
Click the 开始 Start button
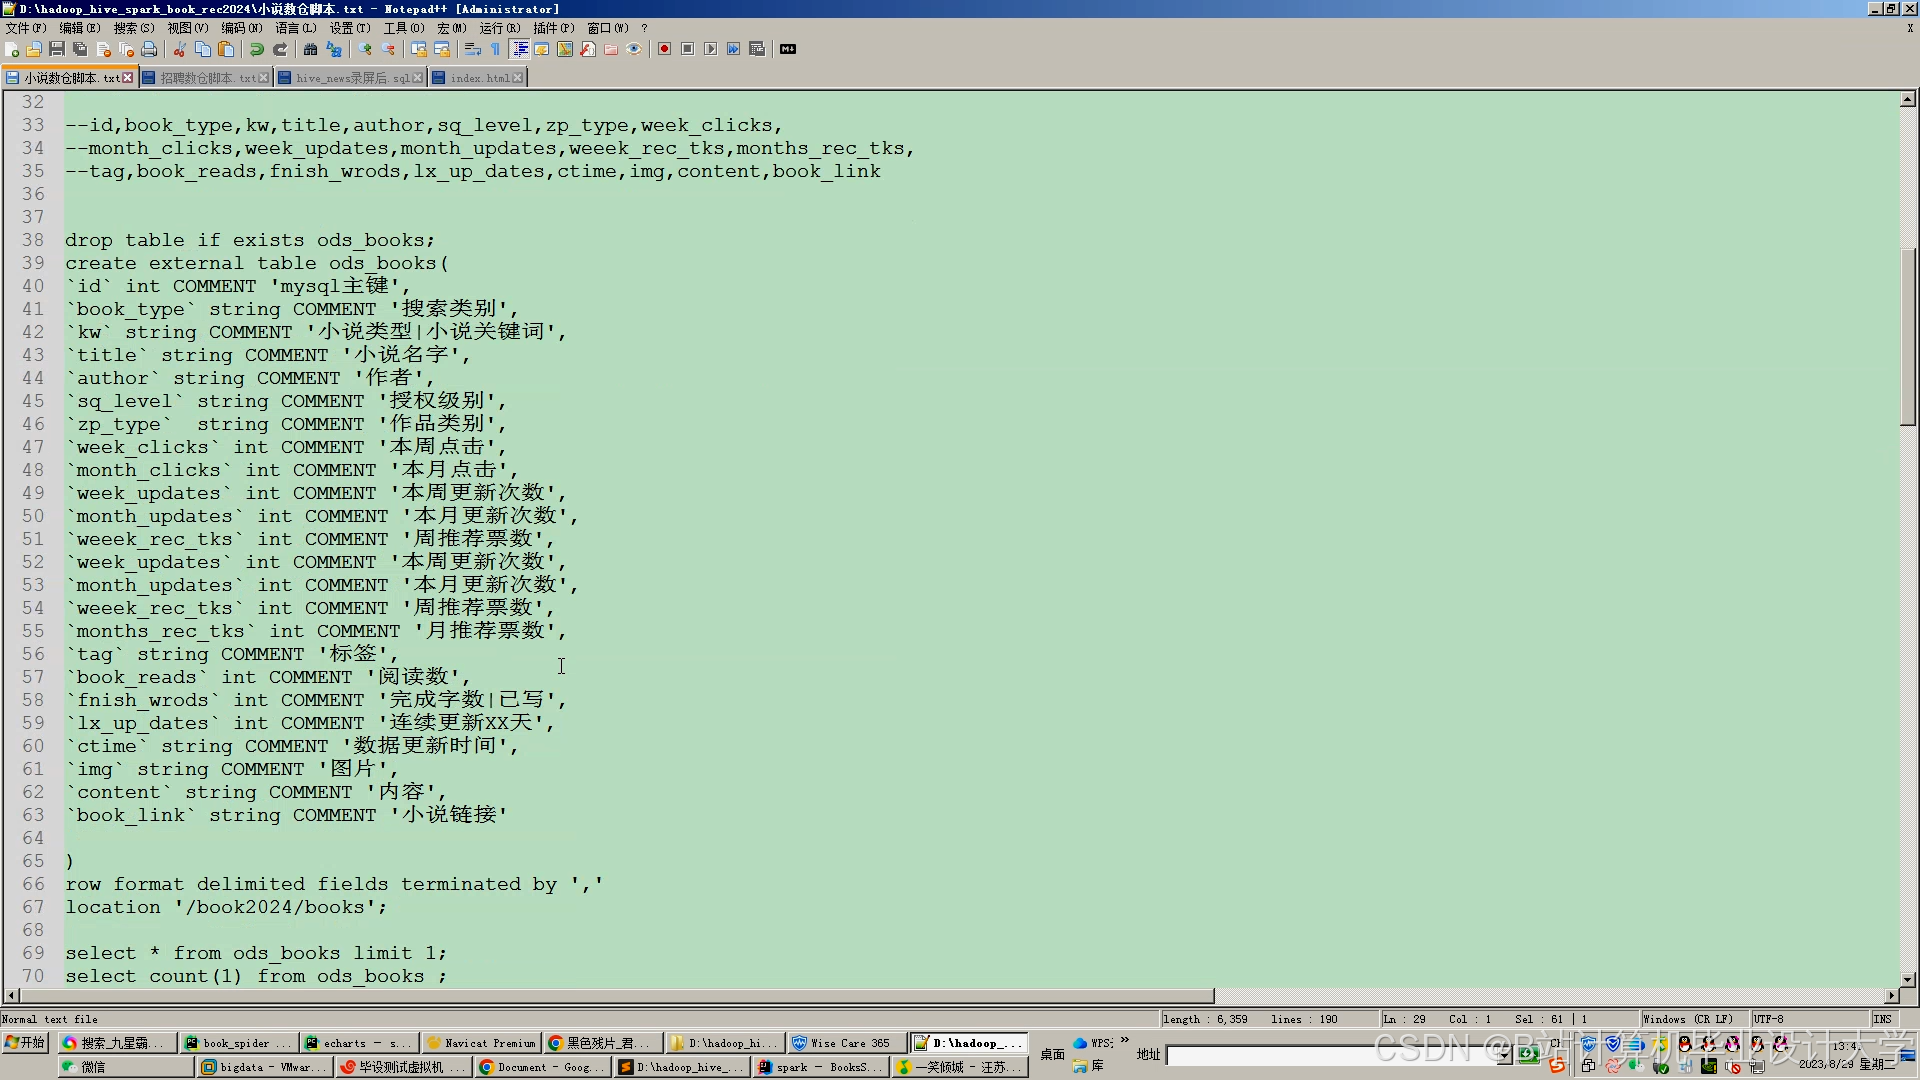26,1043
